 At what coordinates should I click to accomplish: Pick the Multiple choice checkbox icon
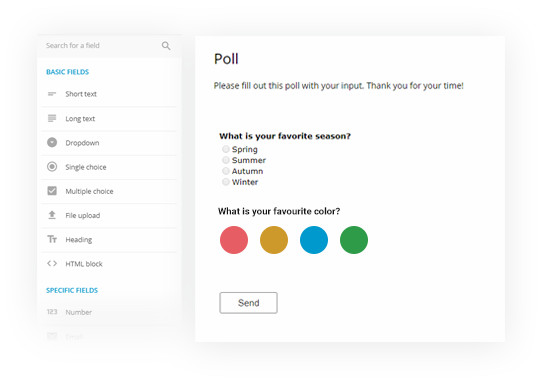(52, 191)
